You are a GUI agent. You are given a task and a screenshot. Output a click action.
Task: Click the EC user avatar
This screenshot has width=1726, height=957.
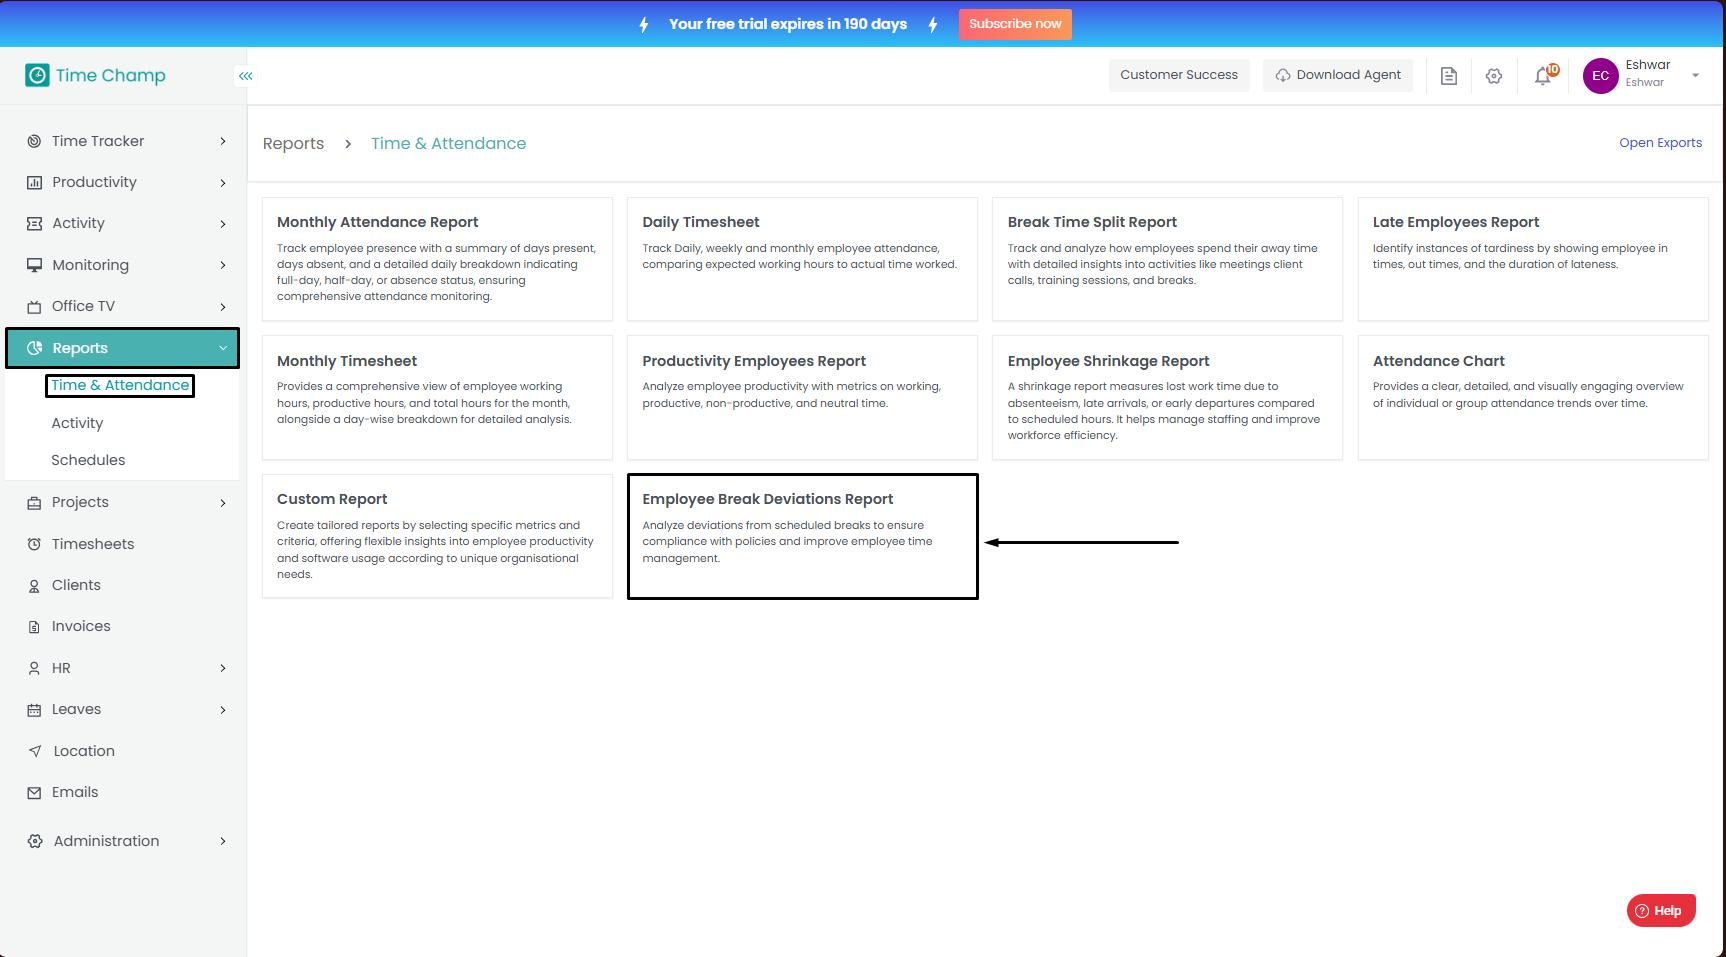1600,76
